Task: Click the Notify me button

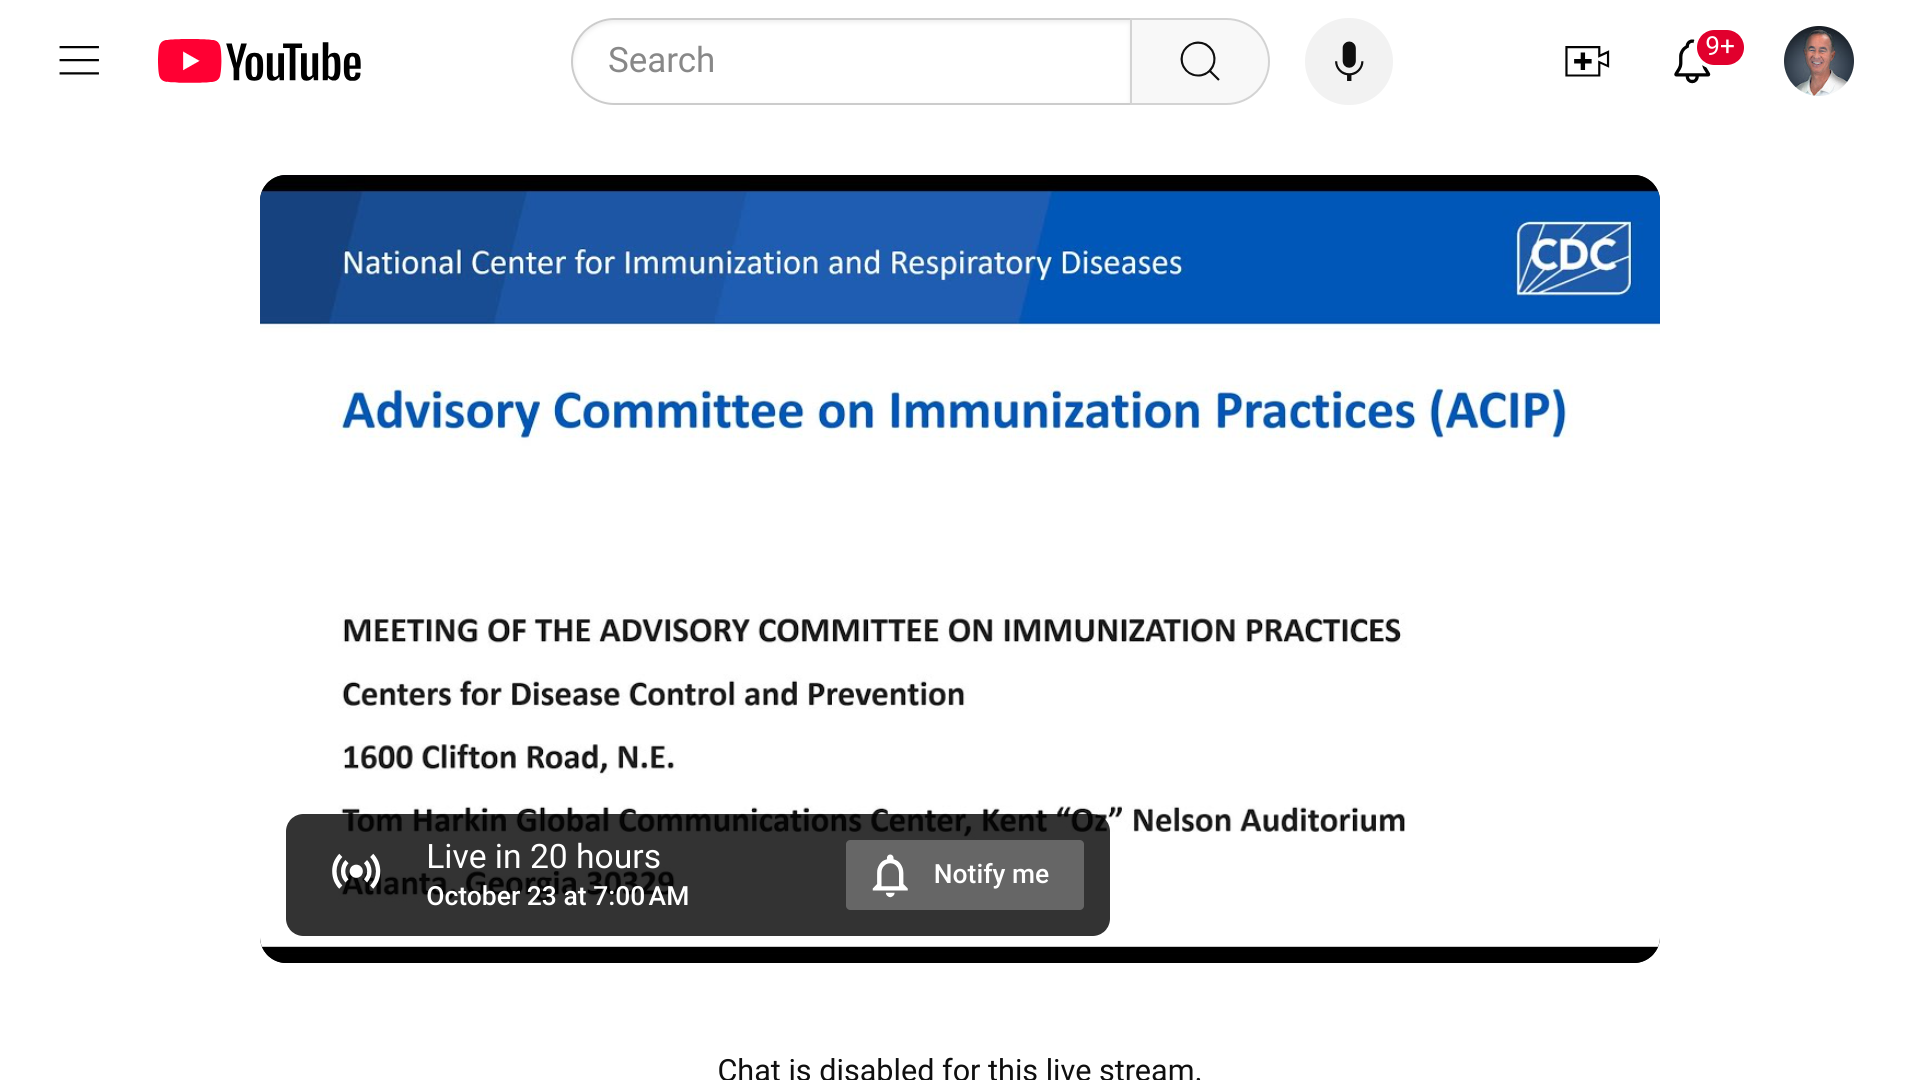Action: pyautogui.click(x=964, y=874)
